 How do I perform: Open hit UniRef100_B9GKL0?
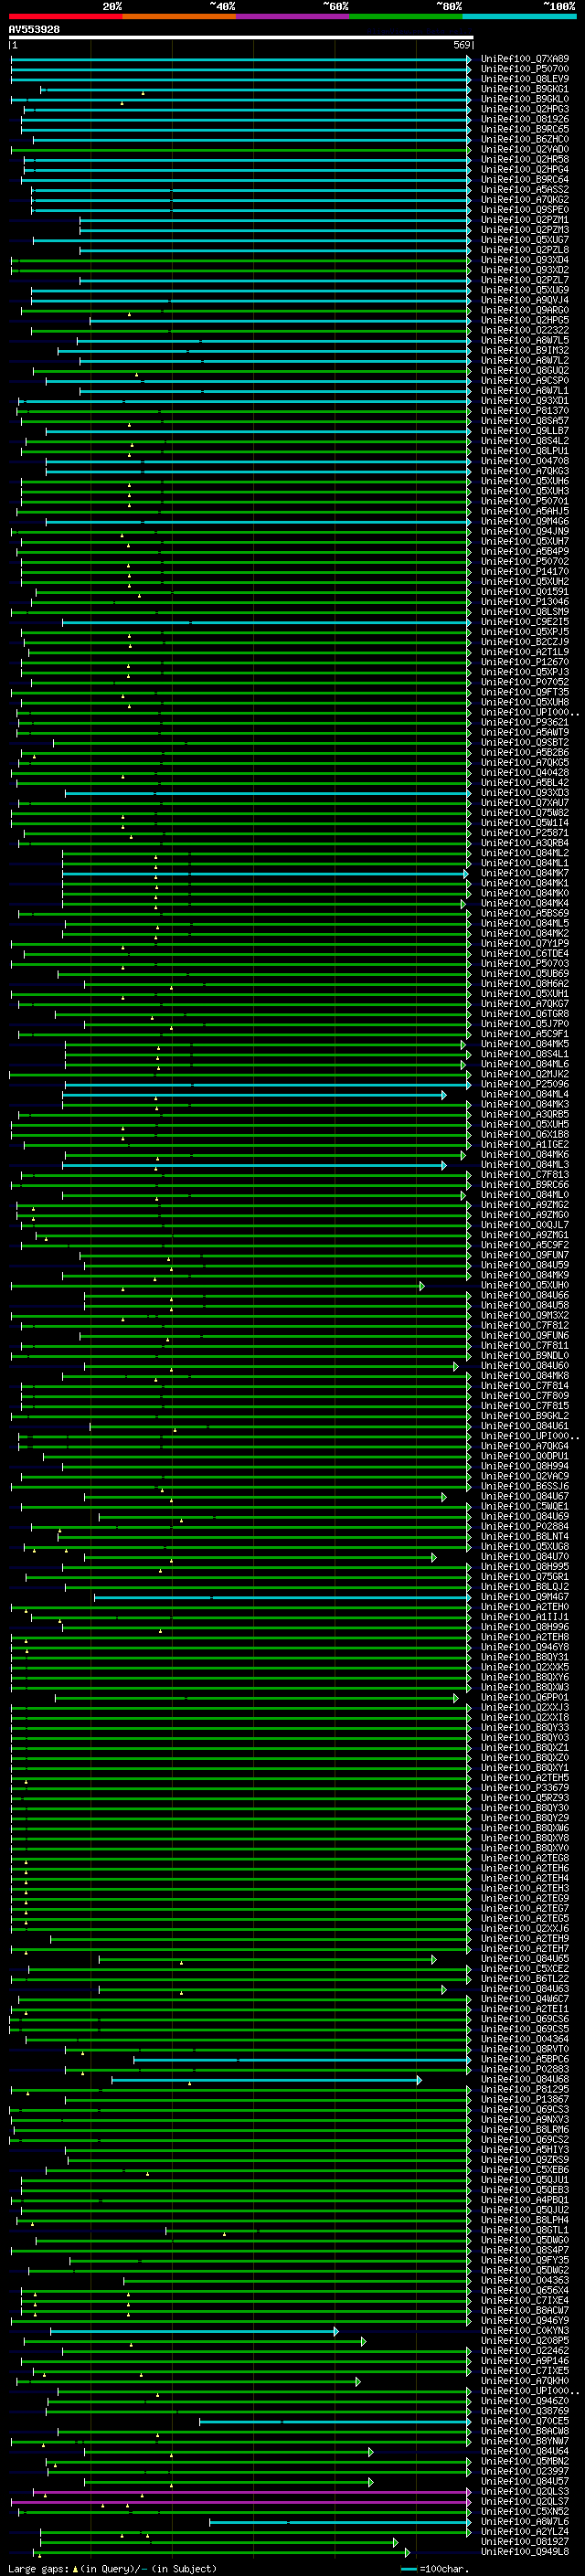pyautogui.click(x=525, y=99)
